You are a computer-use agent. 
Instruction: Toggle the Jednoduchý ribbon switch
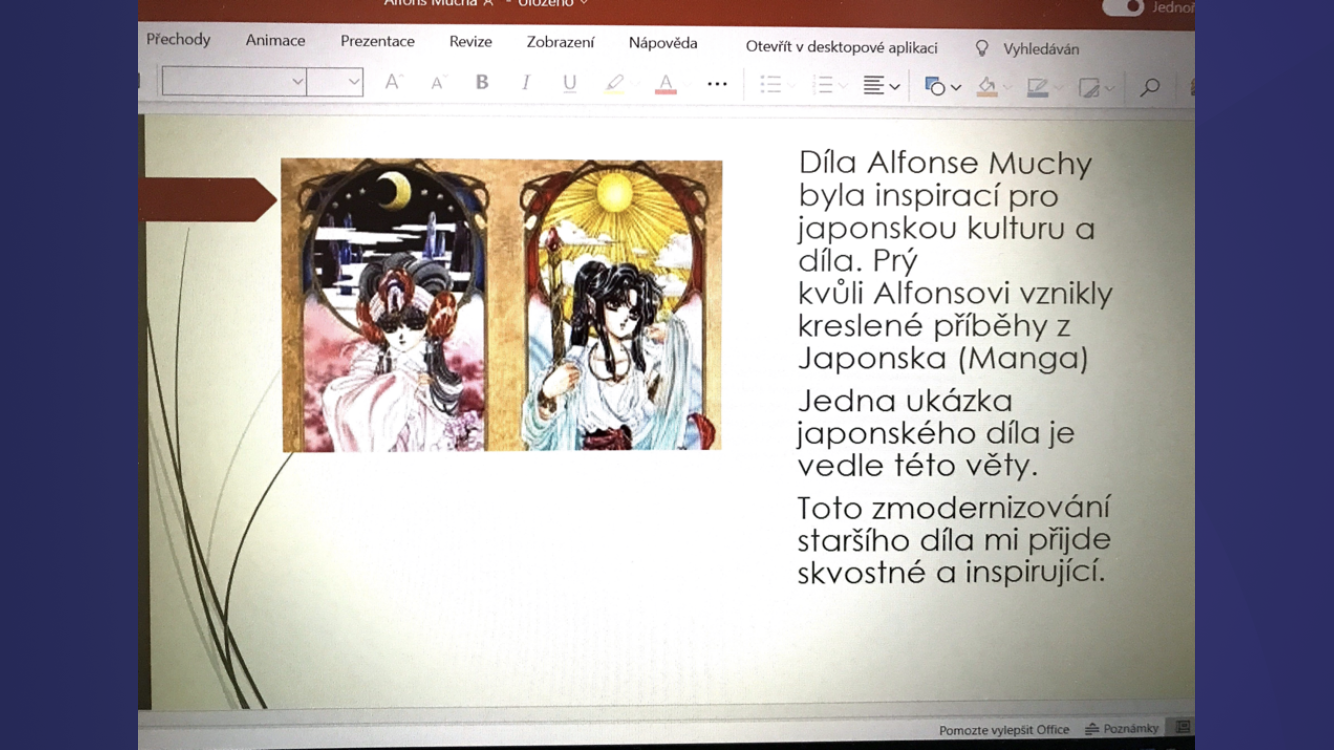click(x=1123, y=7)
